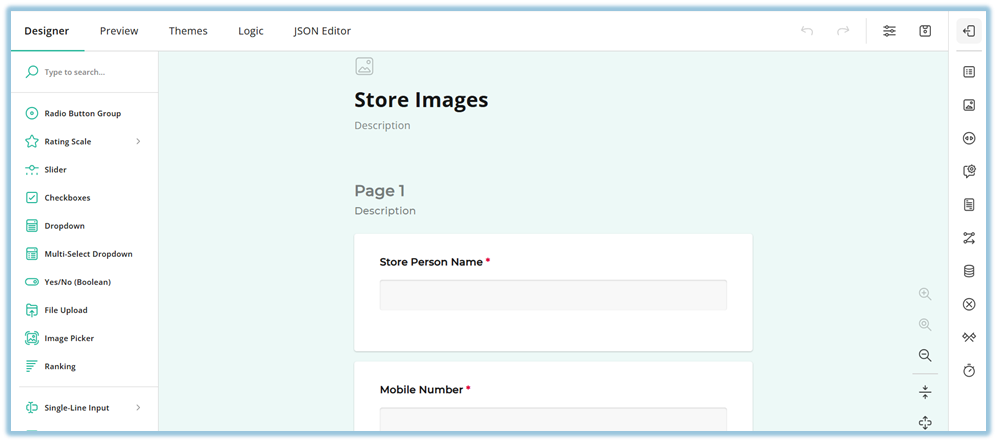Click the redo arrow in top toolbar
The height and width of the screenshot is (442, 997).
click(843, 31)
